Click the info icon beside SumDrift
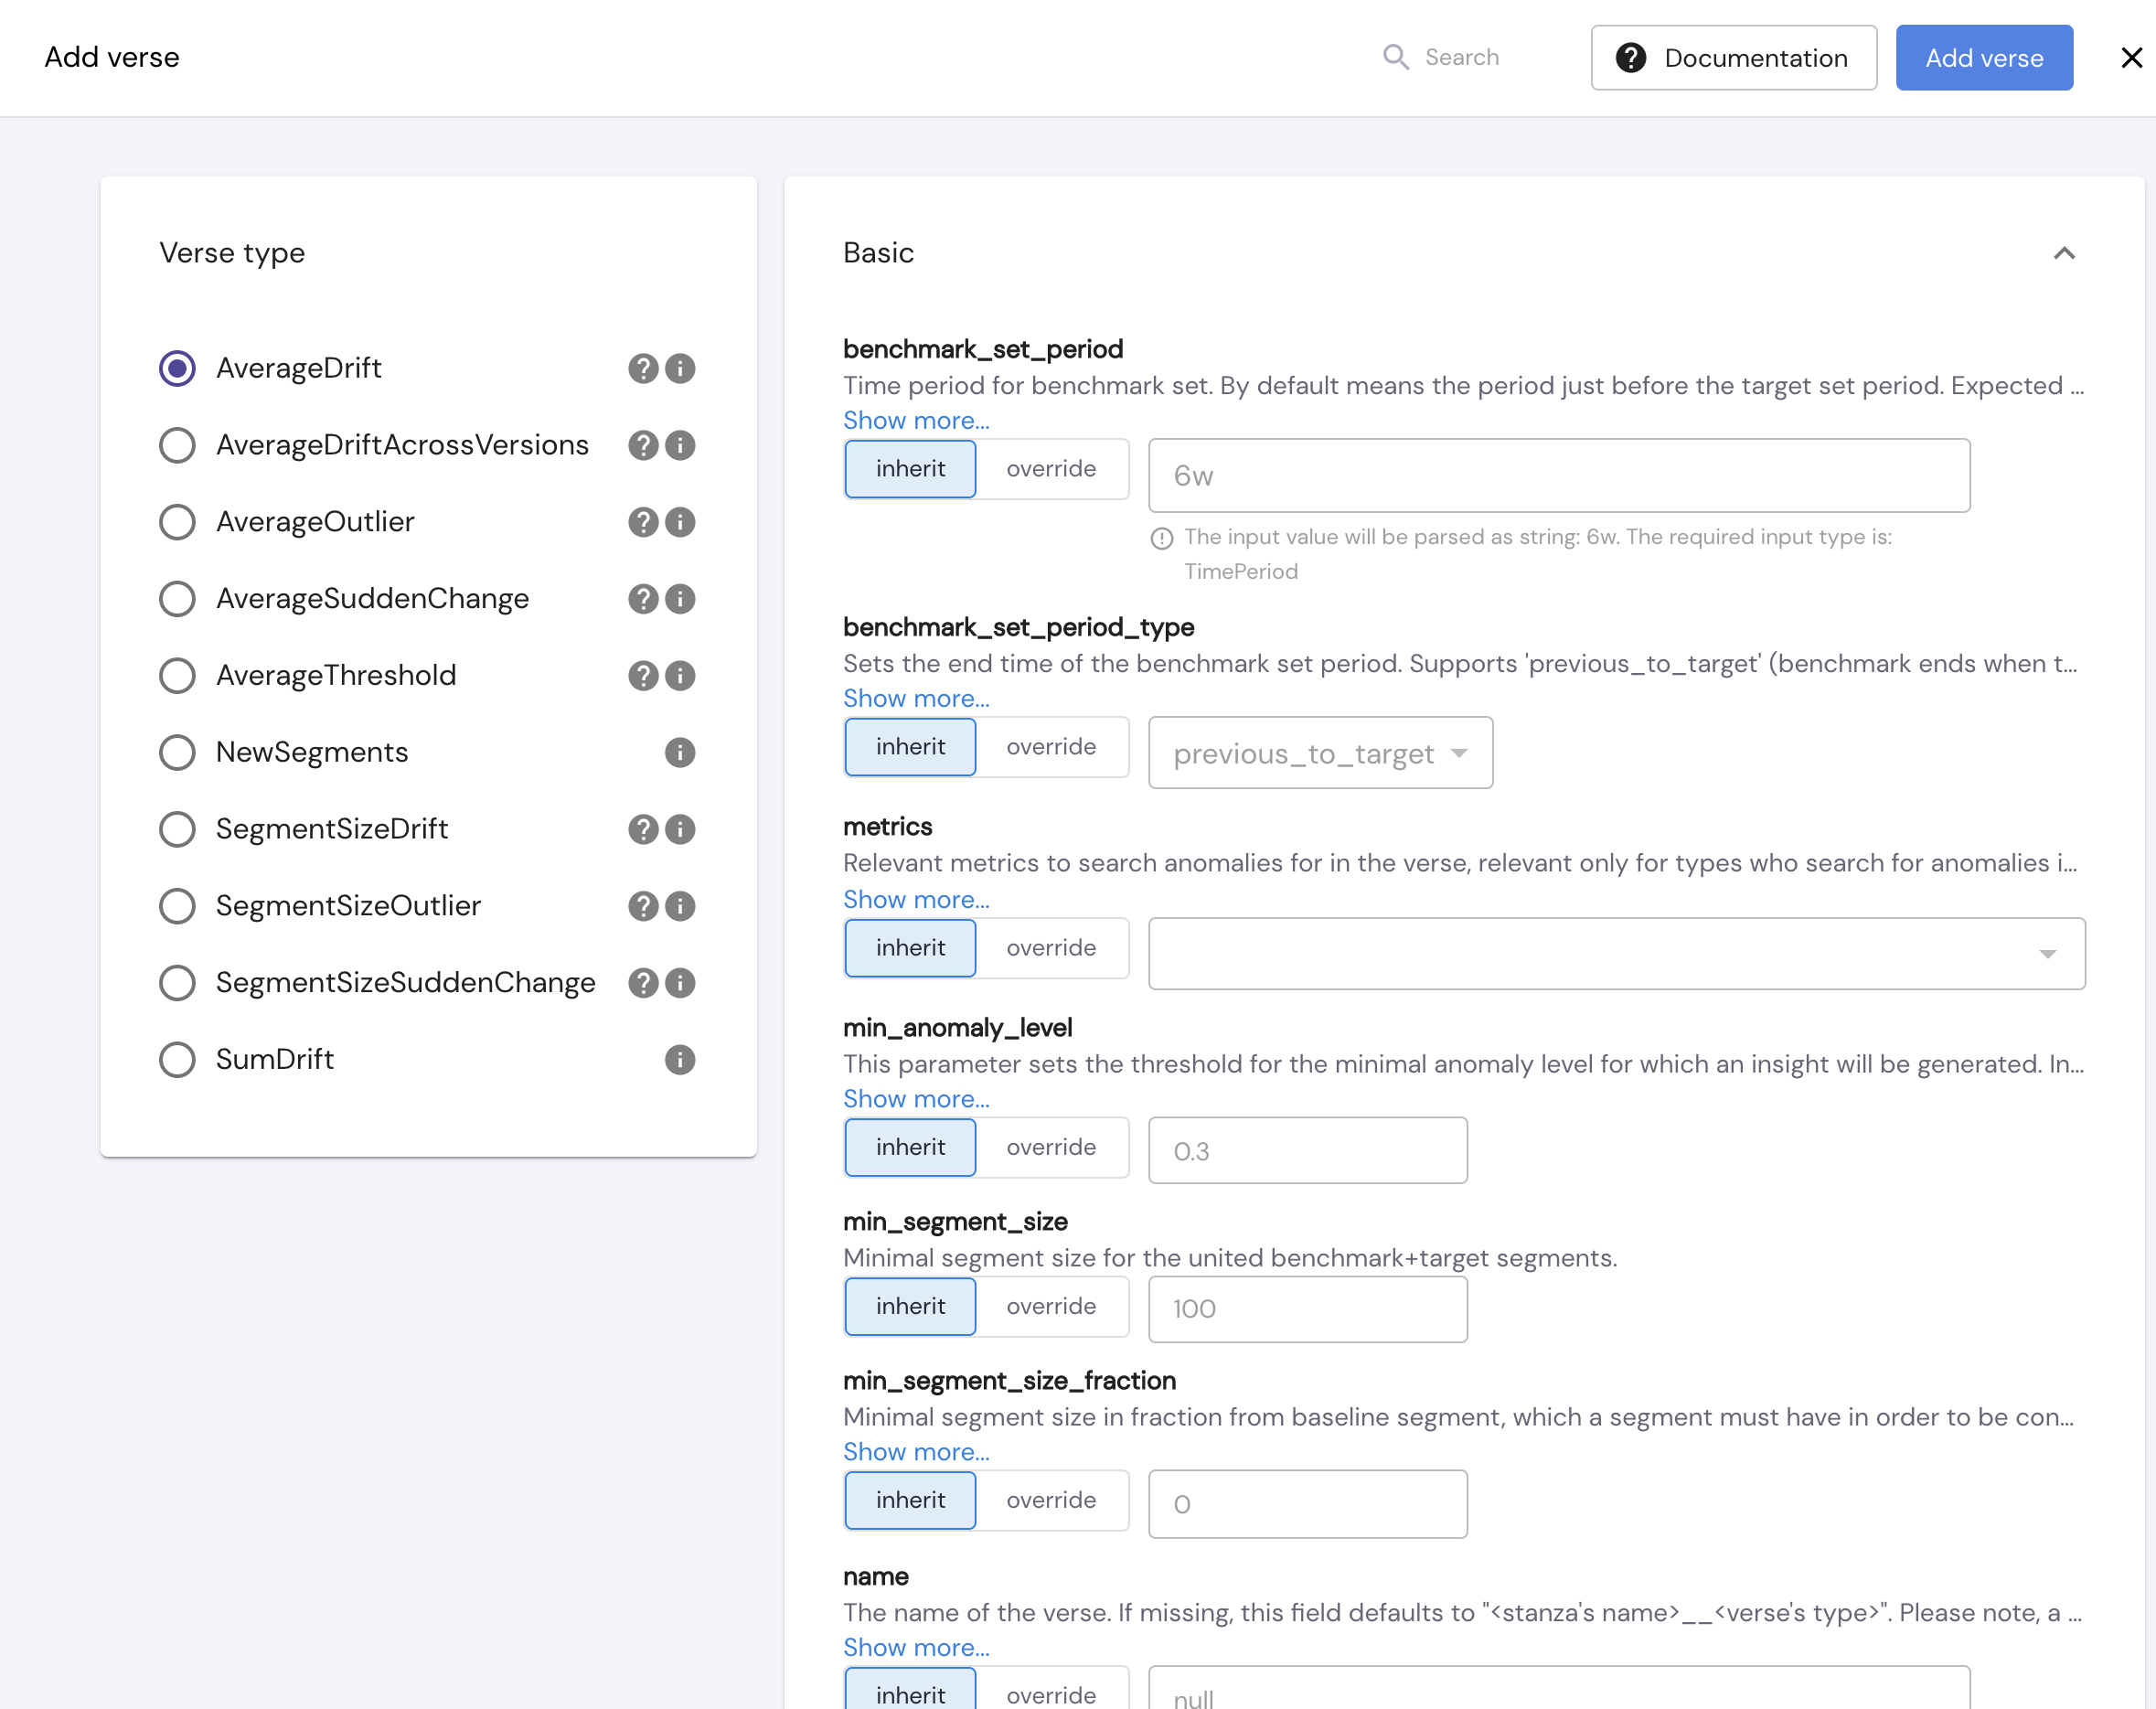 pos(680,1059)
